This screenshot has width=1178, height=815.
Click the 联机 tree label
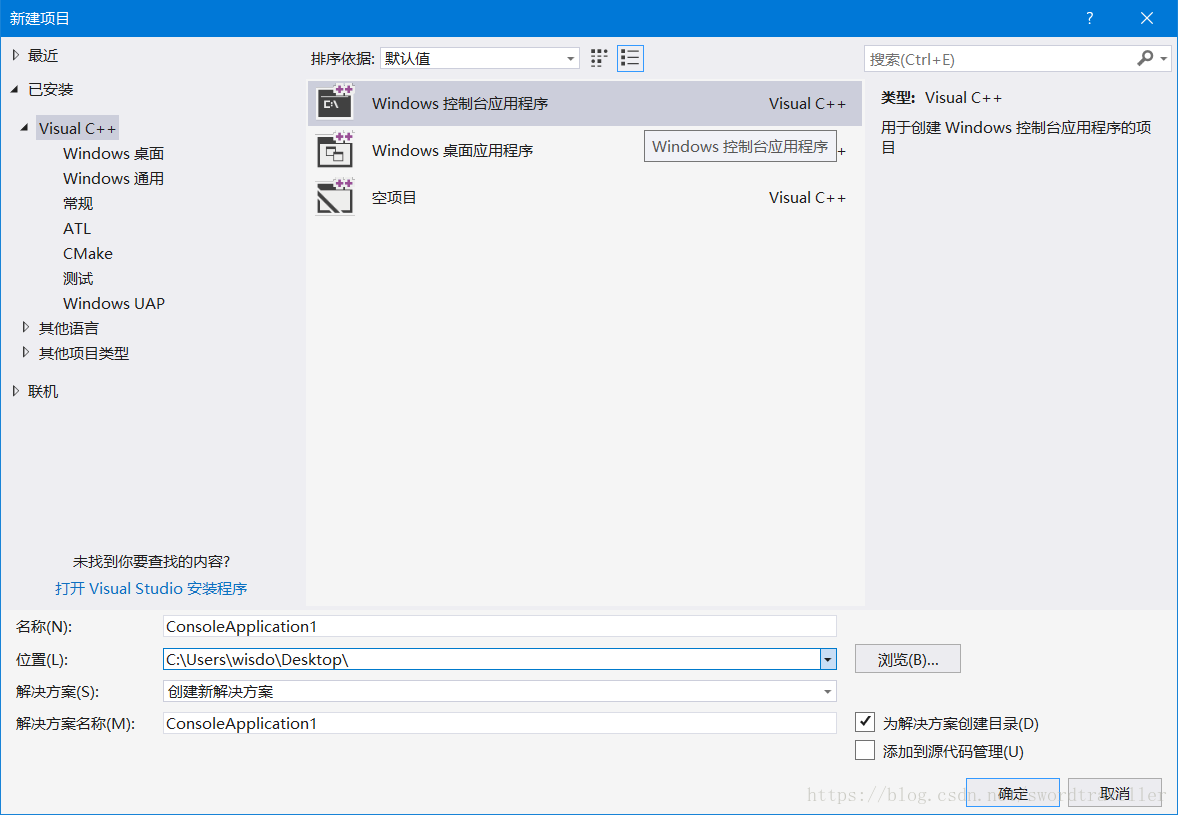click(x=43, y=391)
